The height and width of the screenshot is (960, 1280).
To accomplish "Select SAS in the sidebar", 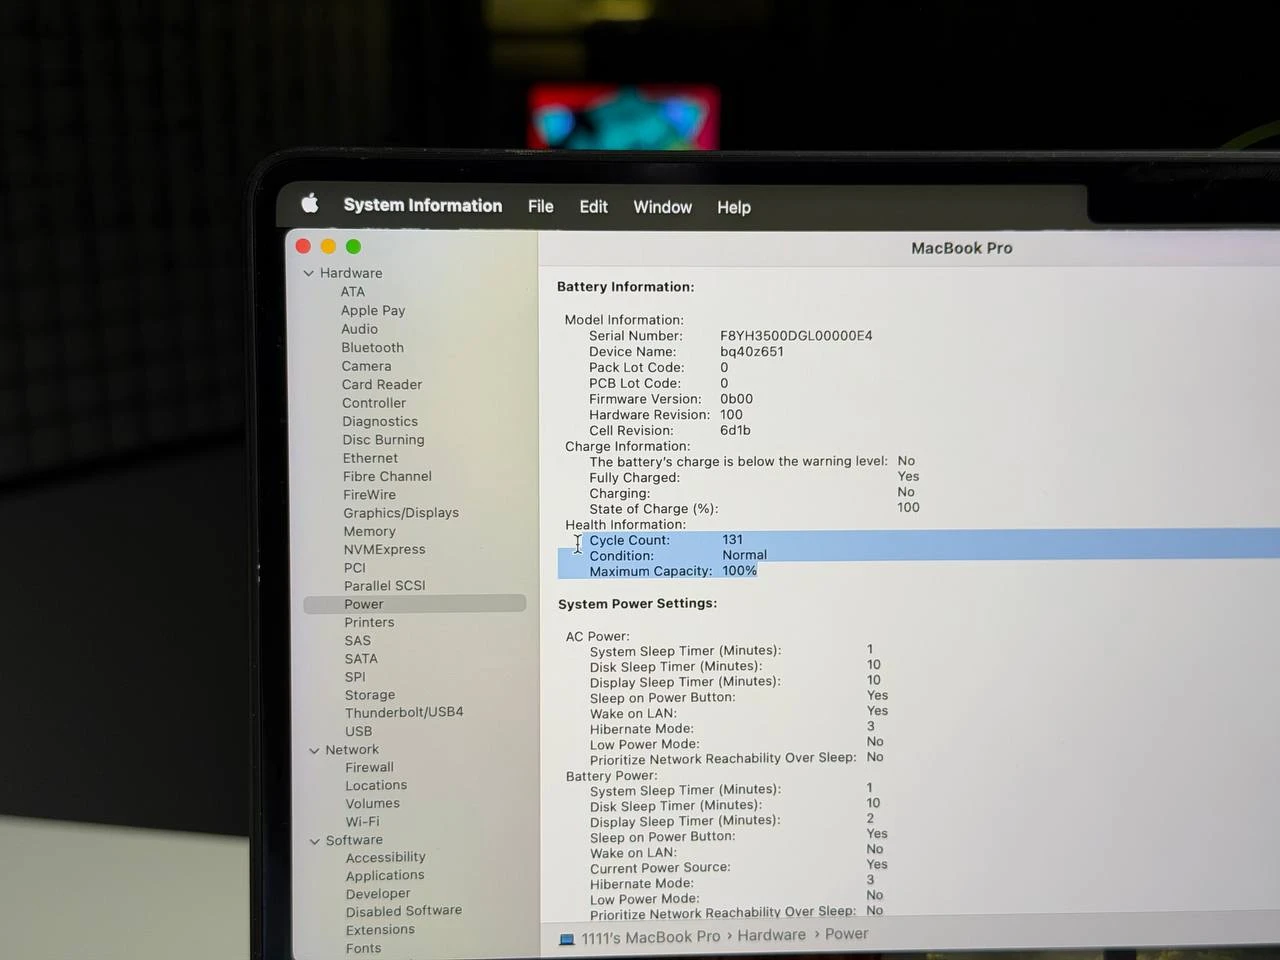I will [x=357, y=641].
